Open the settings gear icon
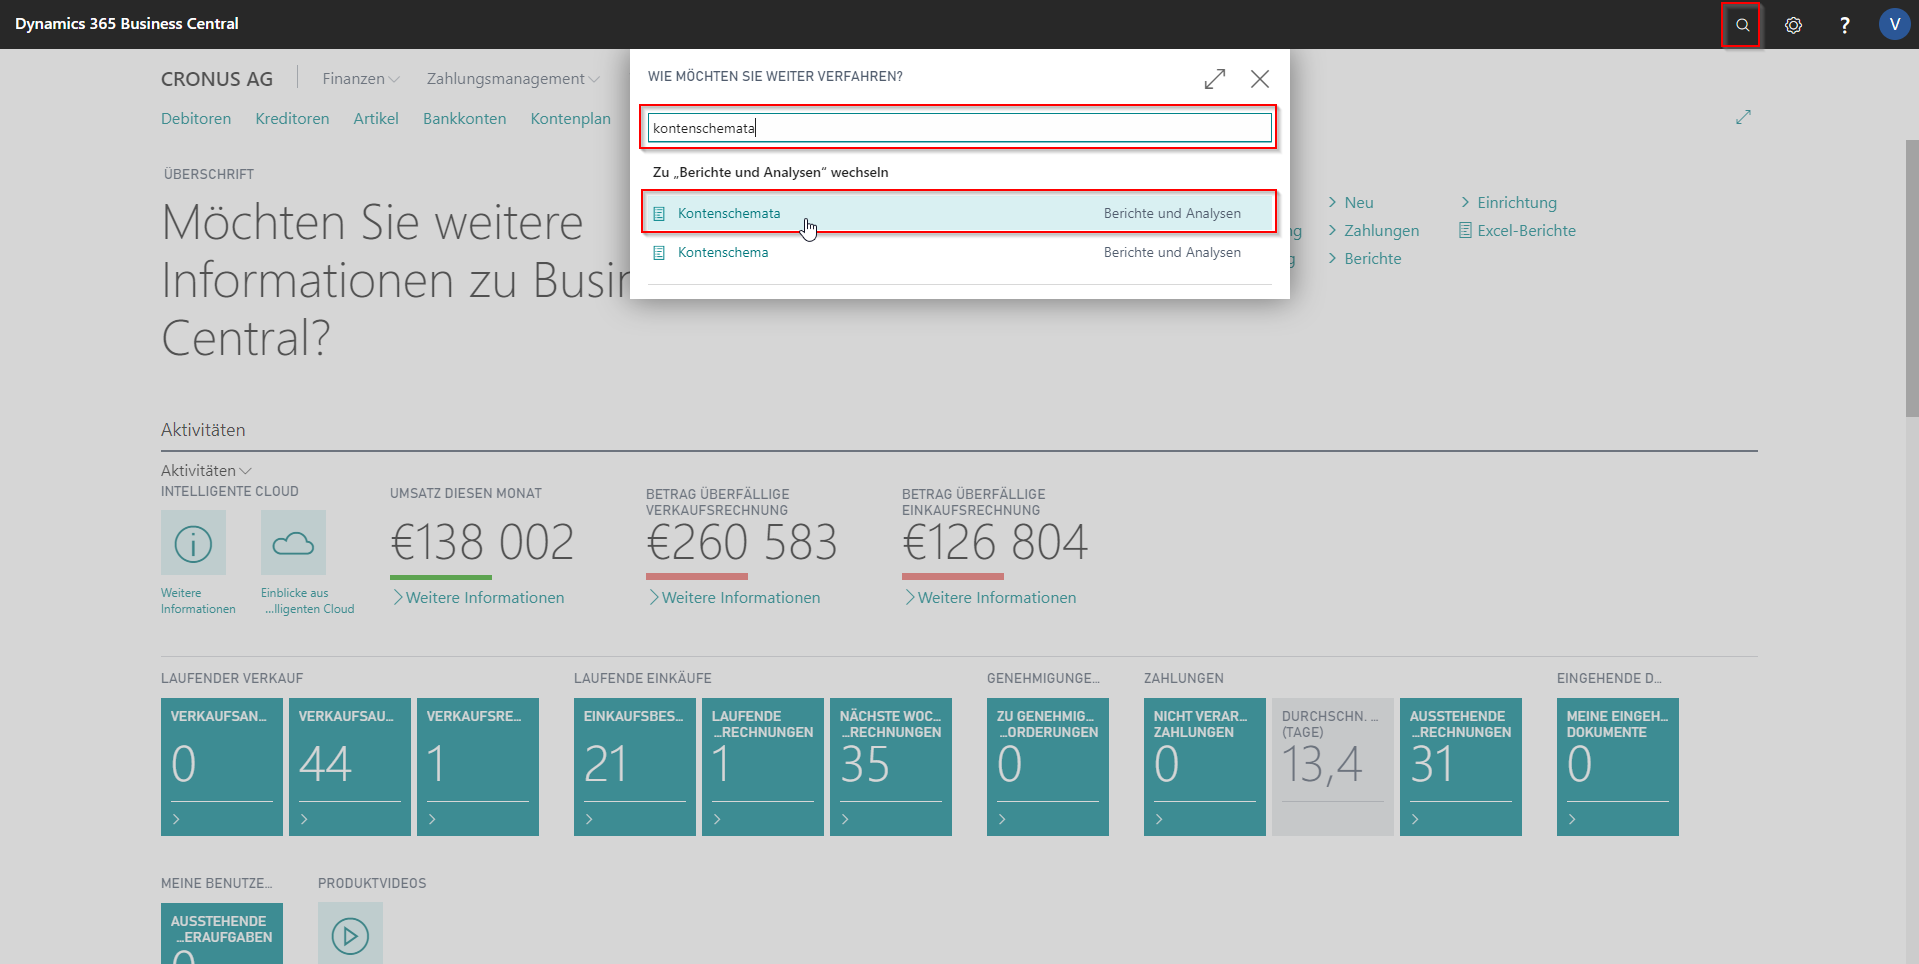 pyautogui.click(x=1793, y=25)
